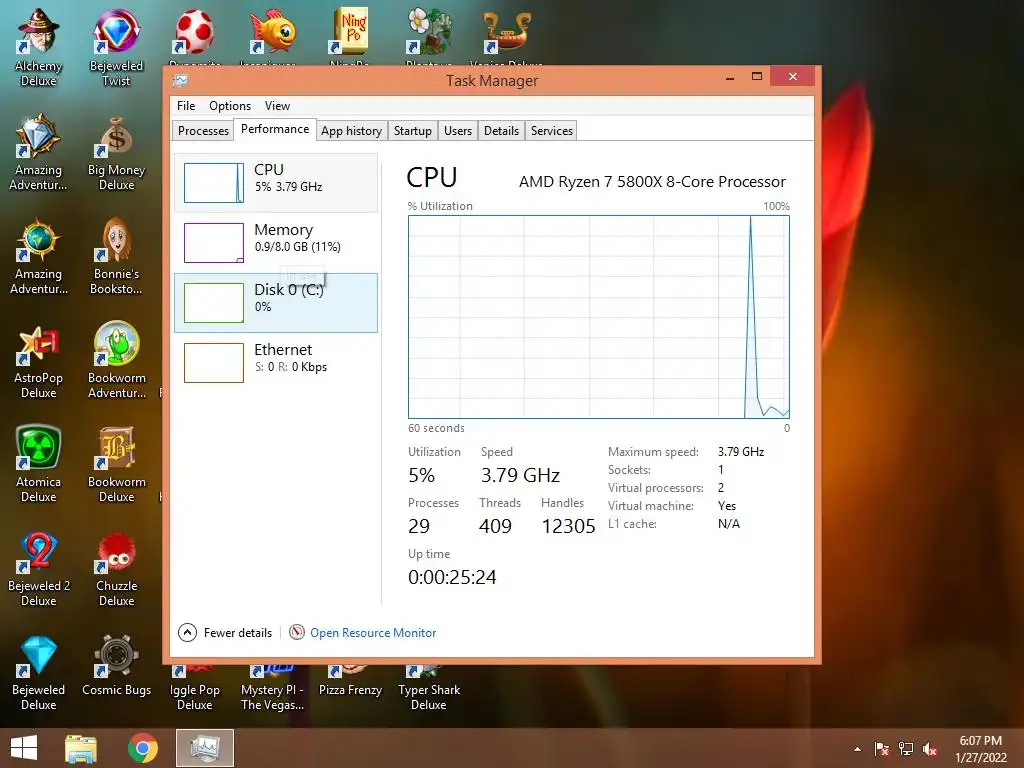Click the AMD Ryzen 7 5800X processor name

[652, 182]
